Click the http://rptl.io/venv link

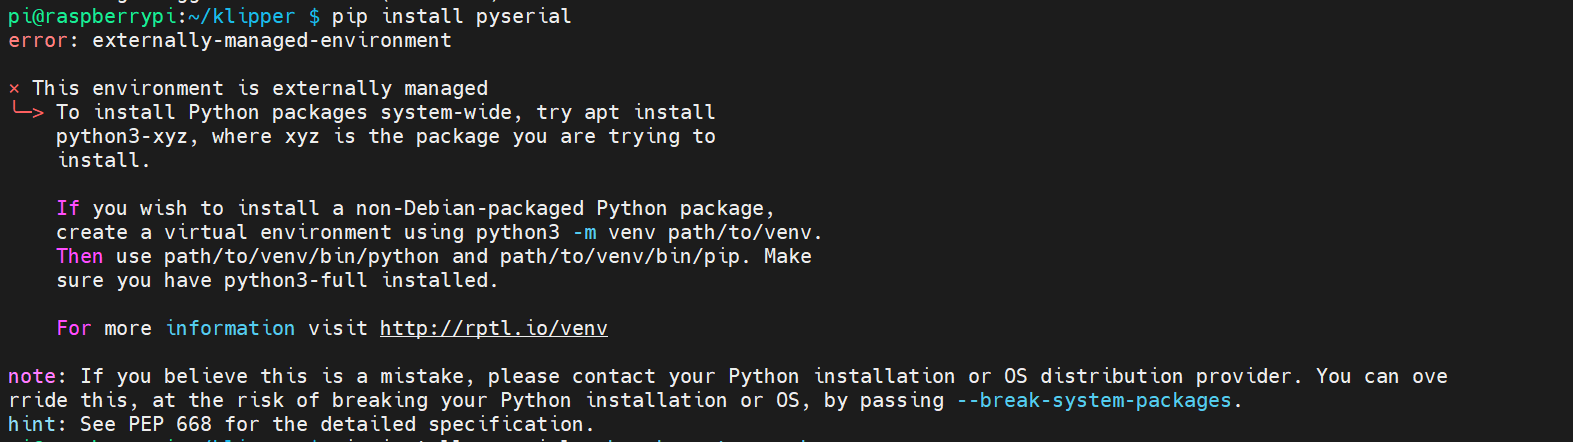(493, 329)
